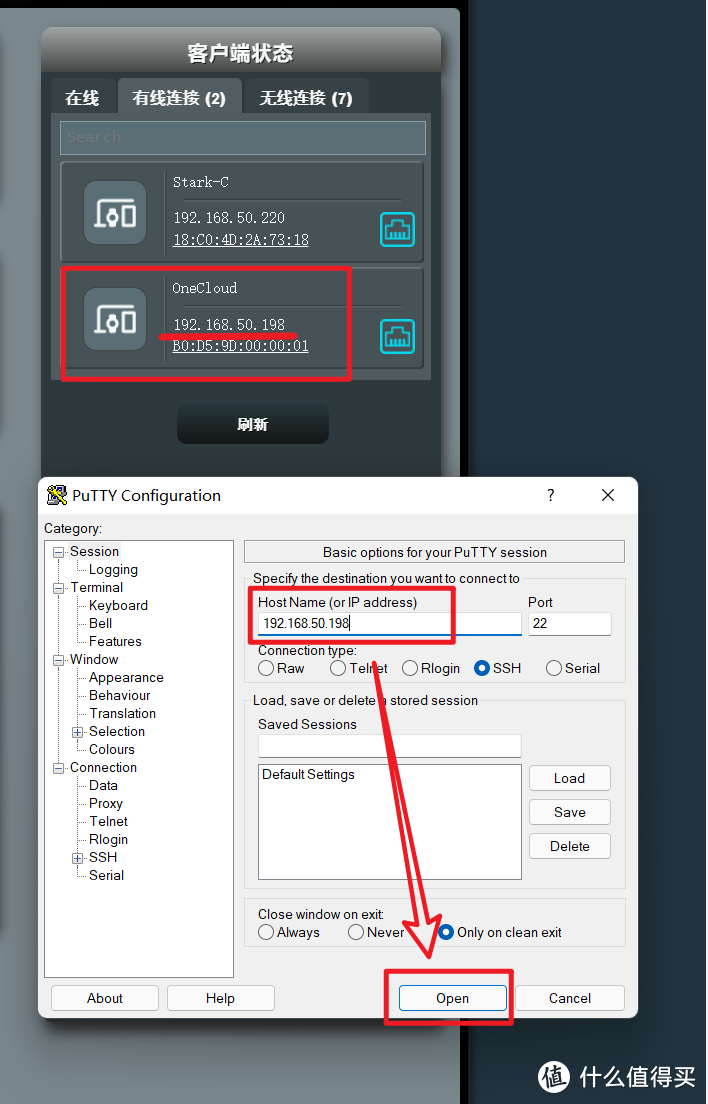Image resolution: width=708 pixels, height=1104 pixels.
Task: Collapse the Window tree node
Action: pyautogui.click(x=59, y=660)
